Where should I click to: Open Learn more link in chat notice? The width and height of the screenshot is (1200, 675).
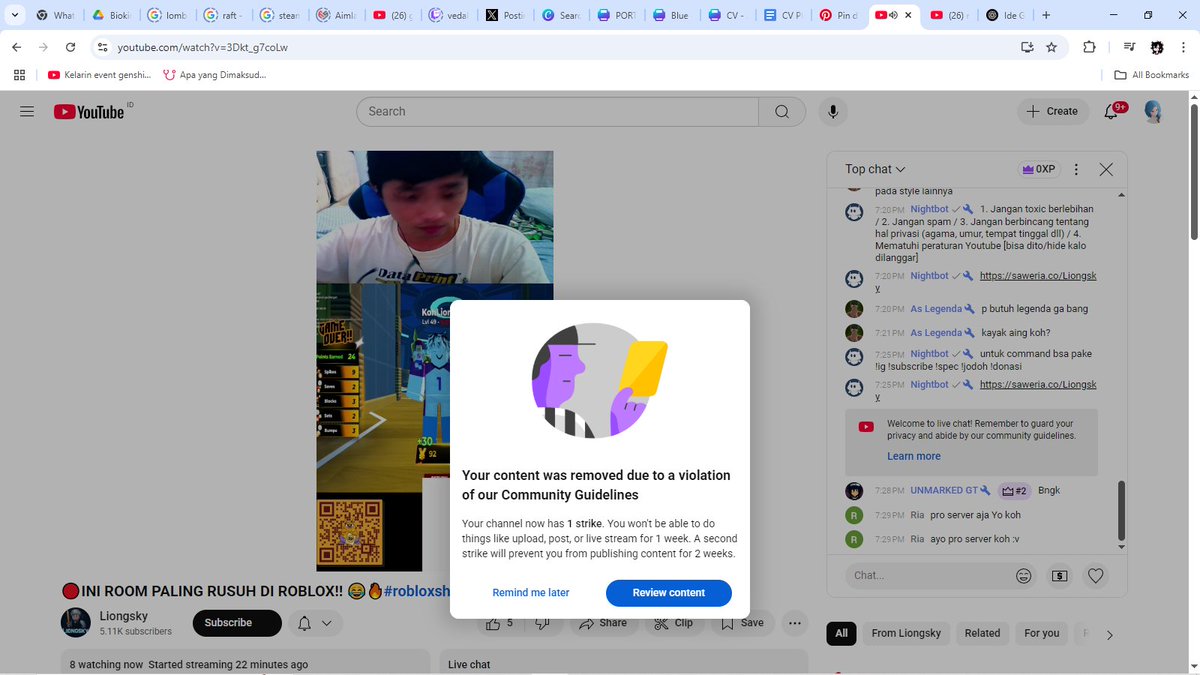(914, 456)
